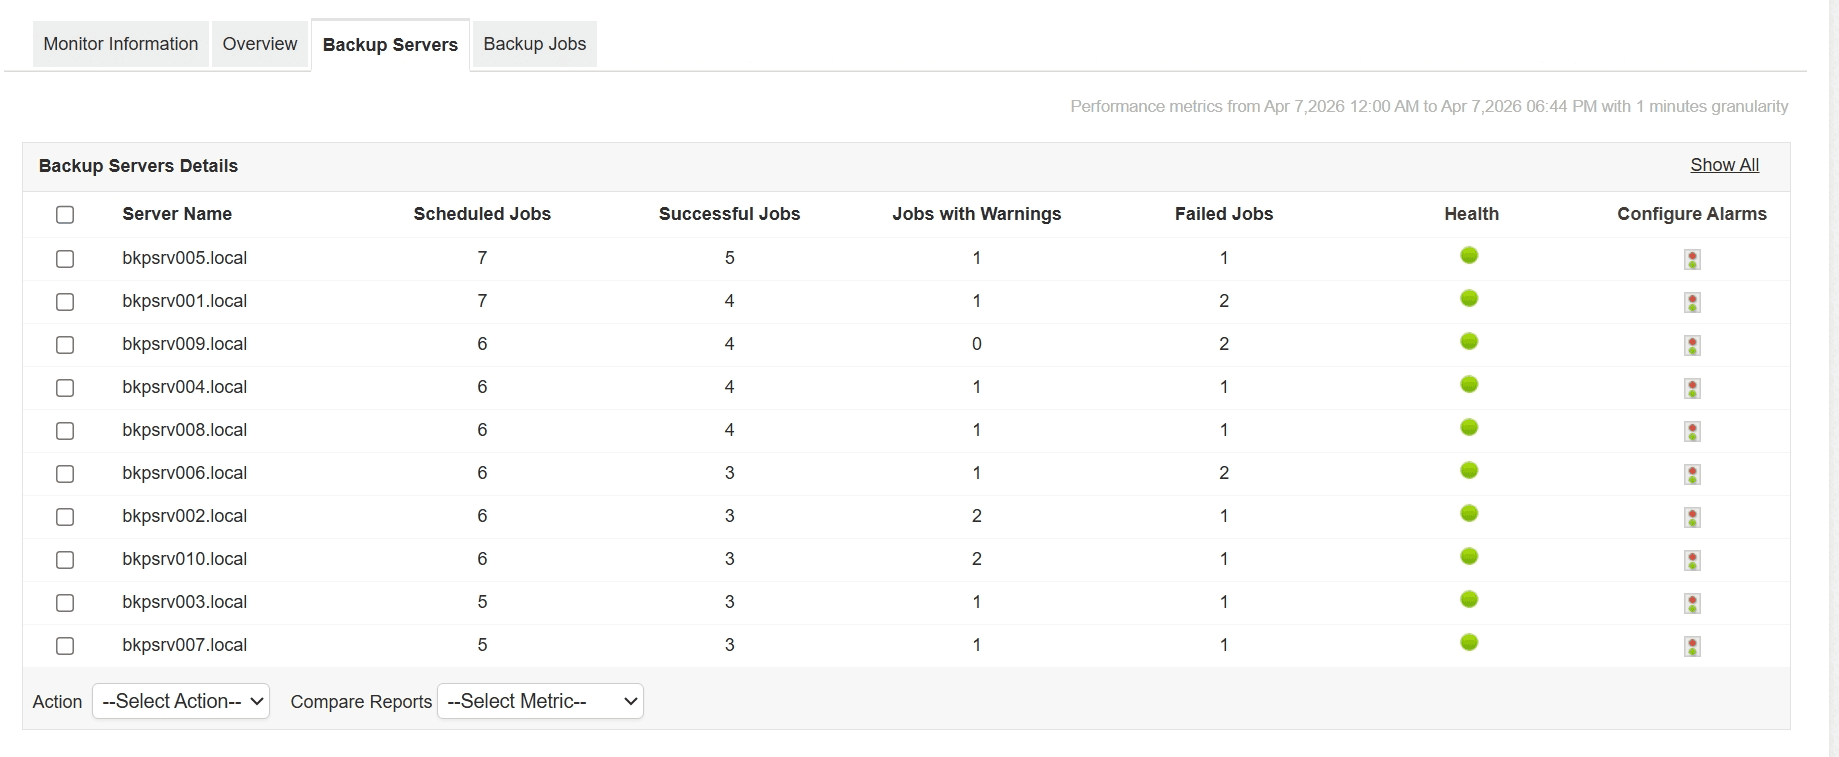Select the Backup Servers tab

[390, 45]
